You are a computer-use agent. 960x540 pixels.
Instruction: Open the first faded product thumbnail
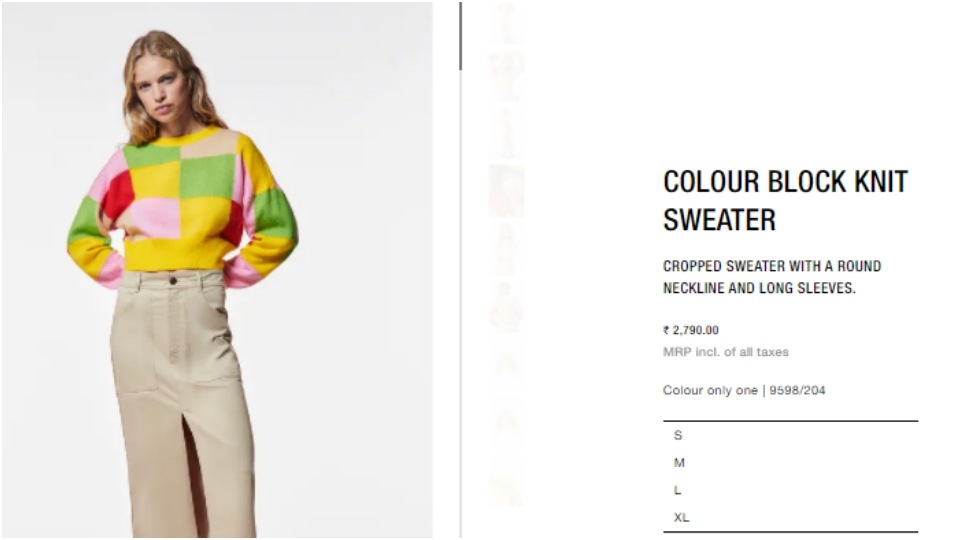[506, 22]
